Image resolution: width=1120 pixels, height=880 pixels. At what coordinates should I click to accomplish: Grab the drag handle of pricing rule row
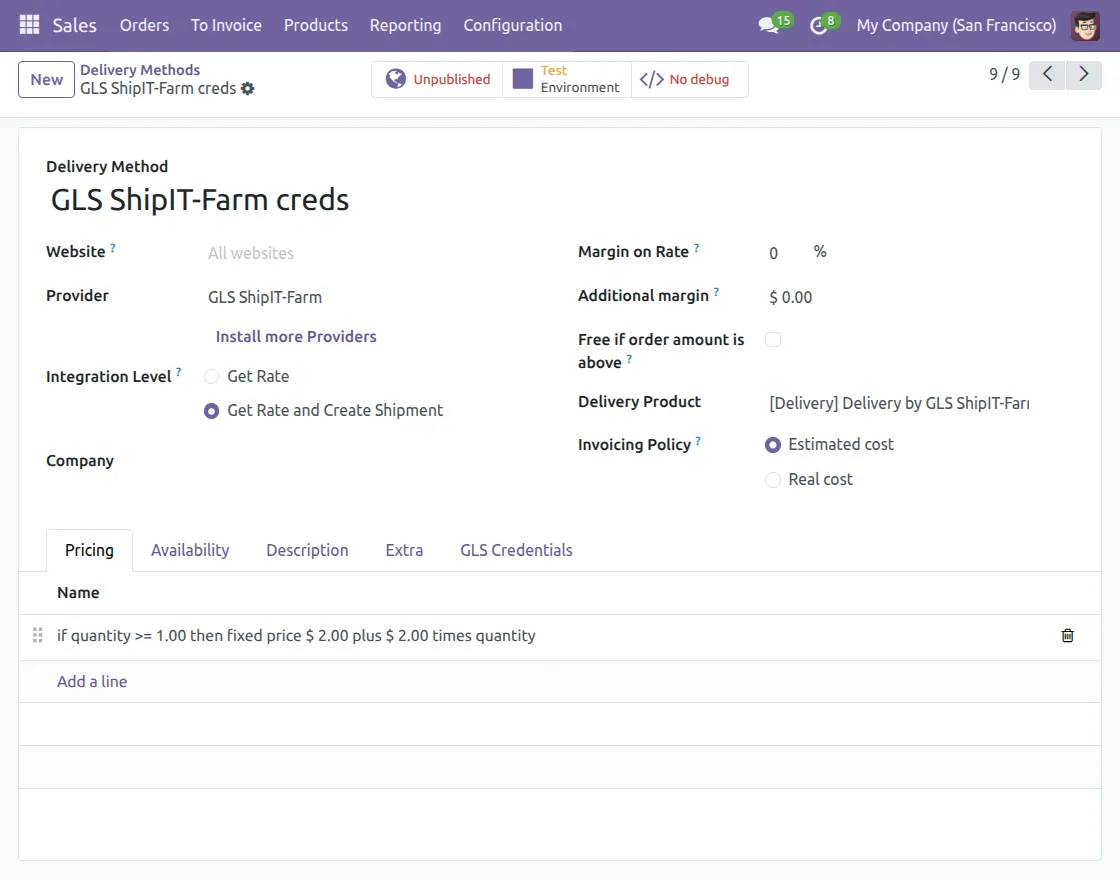click(38, 635)
